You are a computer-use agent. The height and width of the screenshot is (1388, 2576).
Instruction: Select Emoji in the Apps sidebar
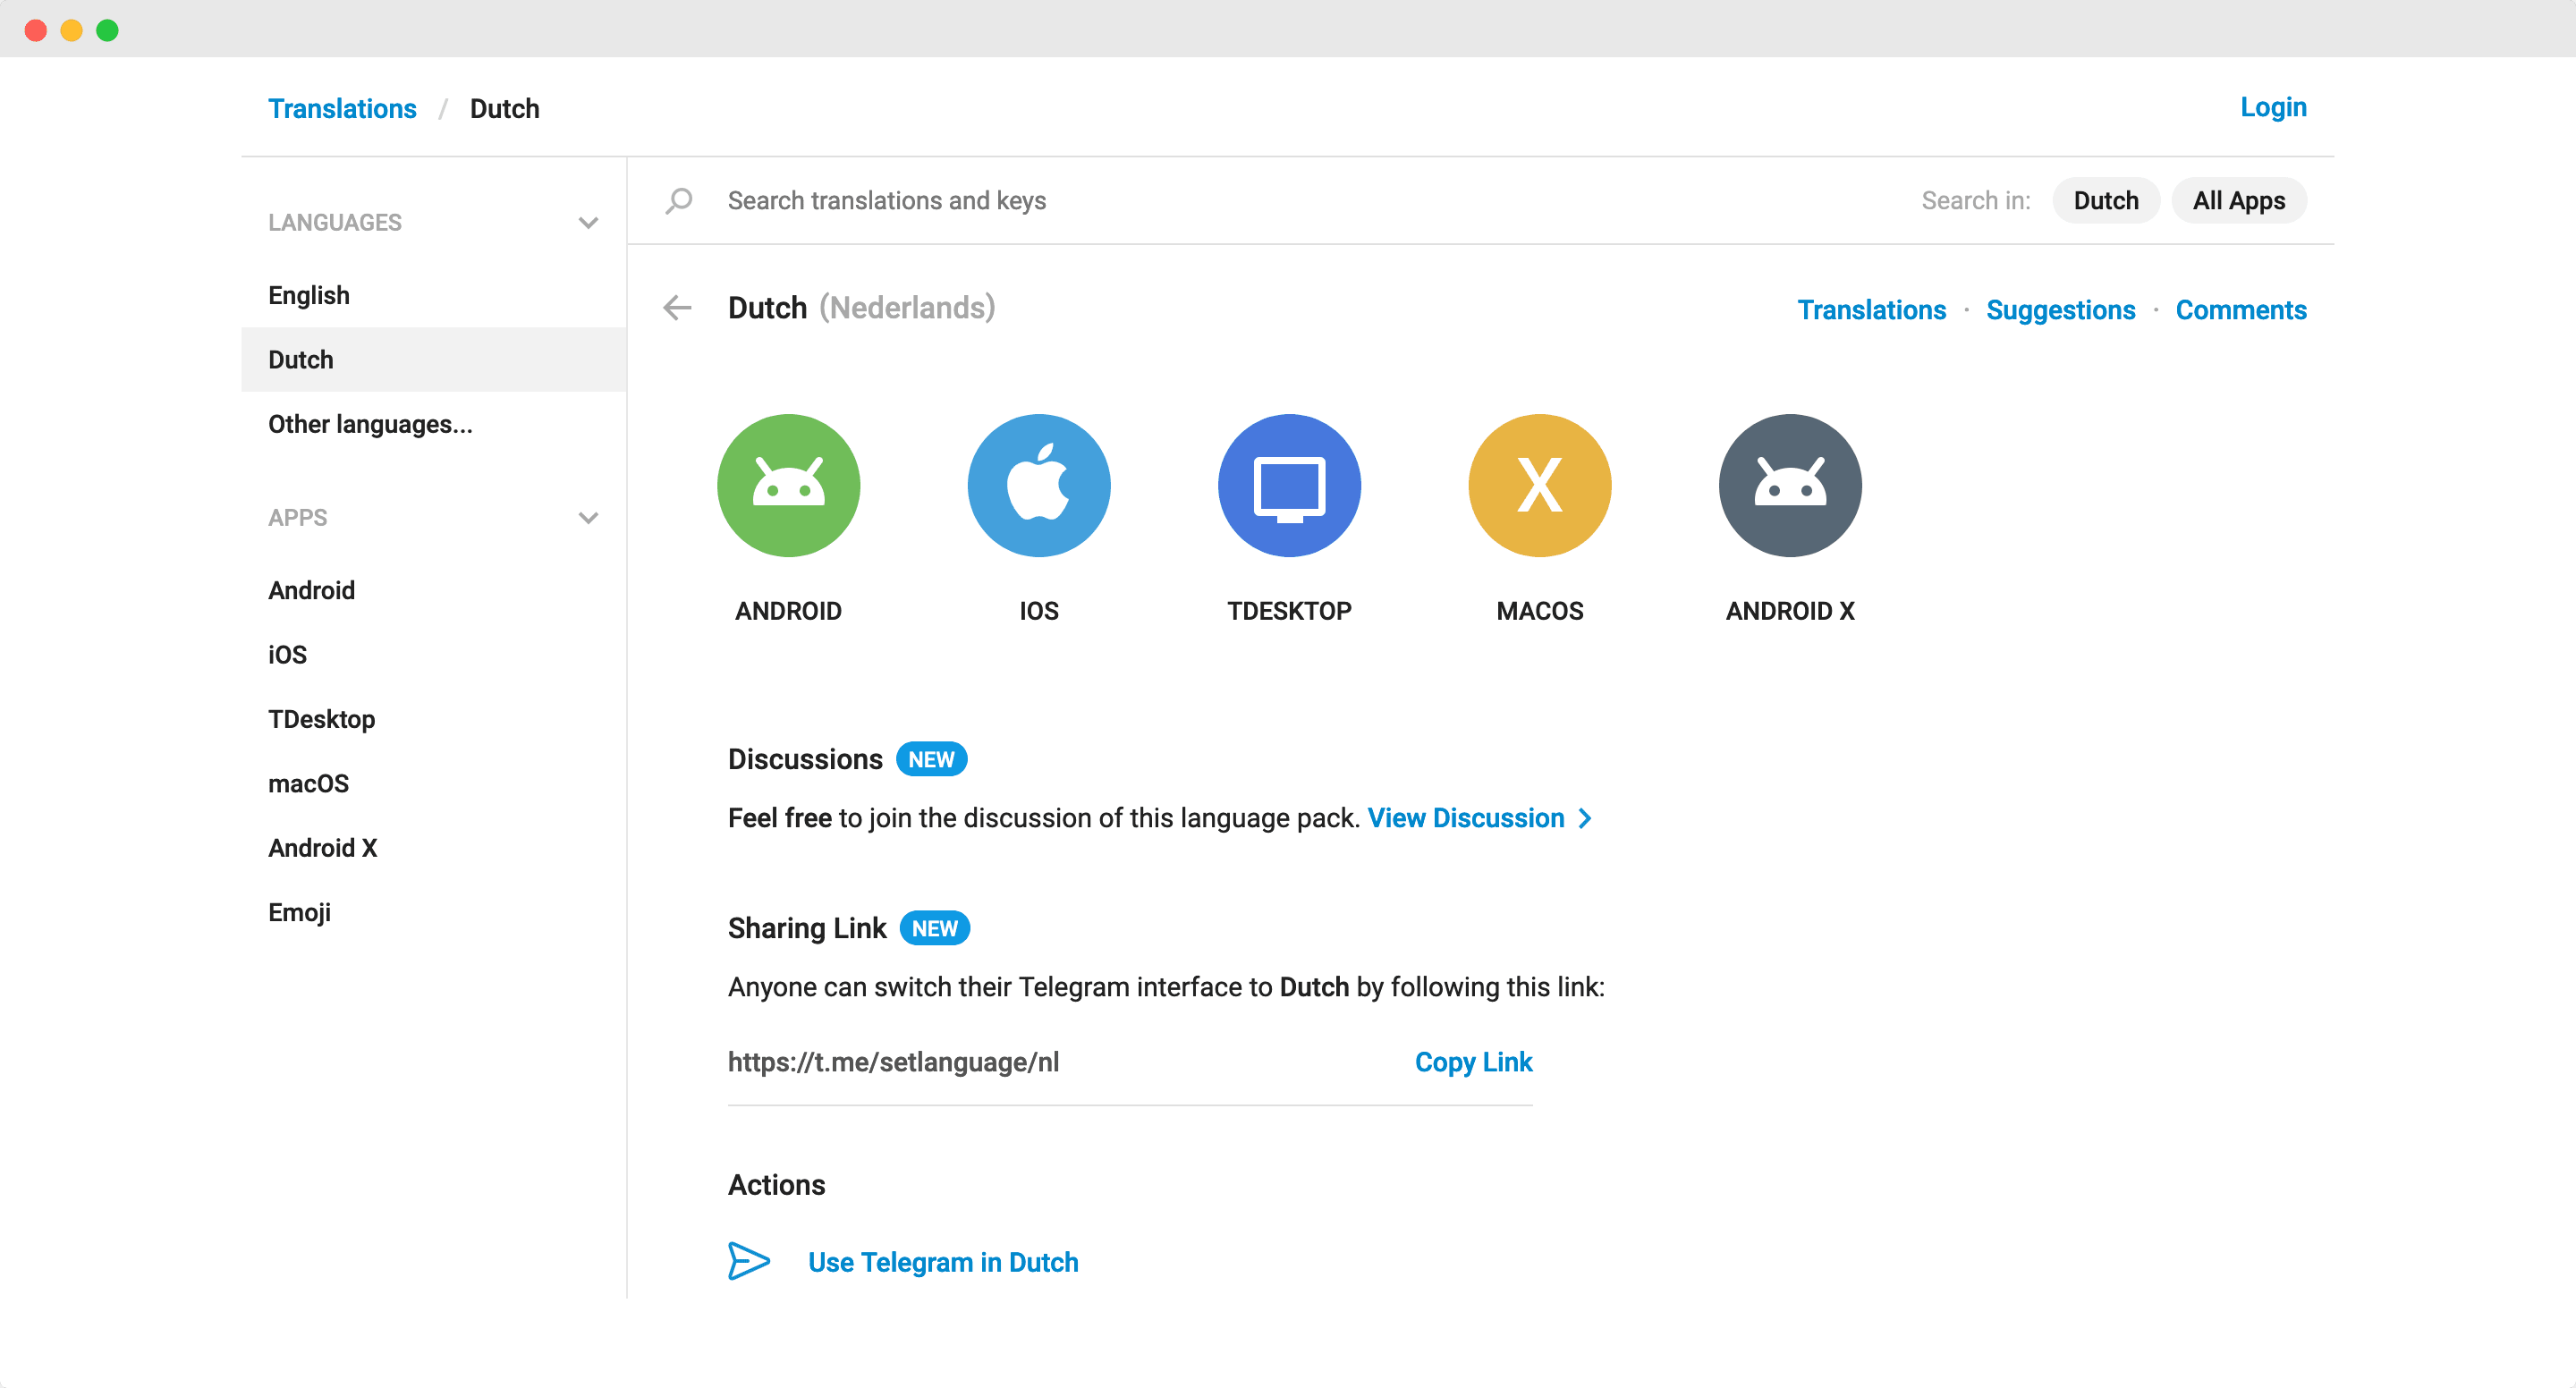click(434, 912)
